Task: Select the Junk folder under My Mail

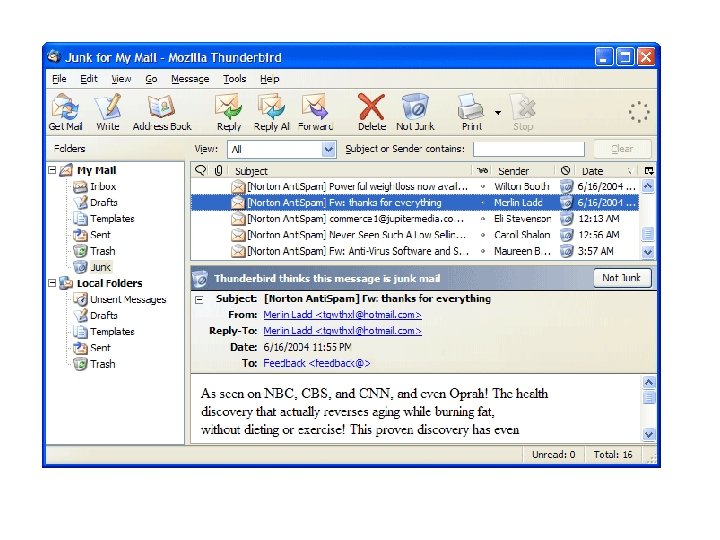Action: [92, 267]
